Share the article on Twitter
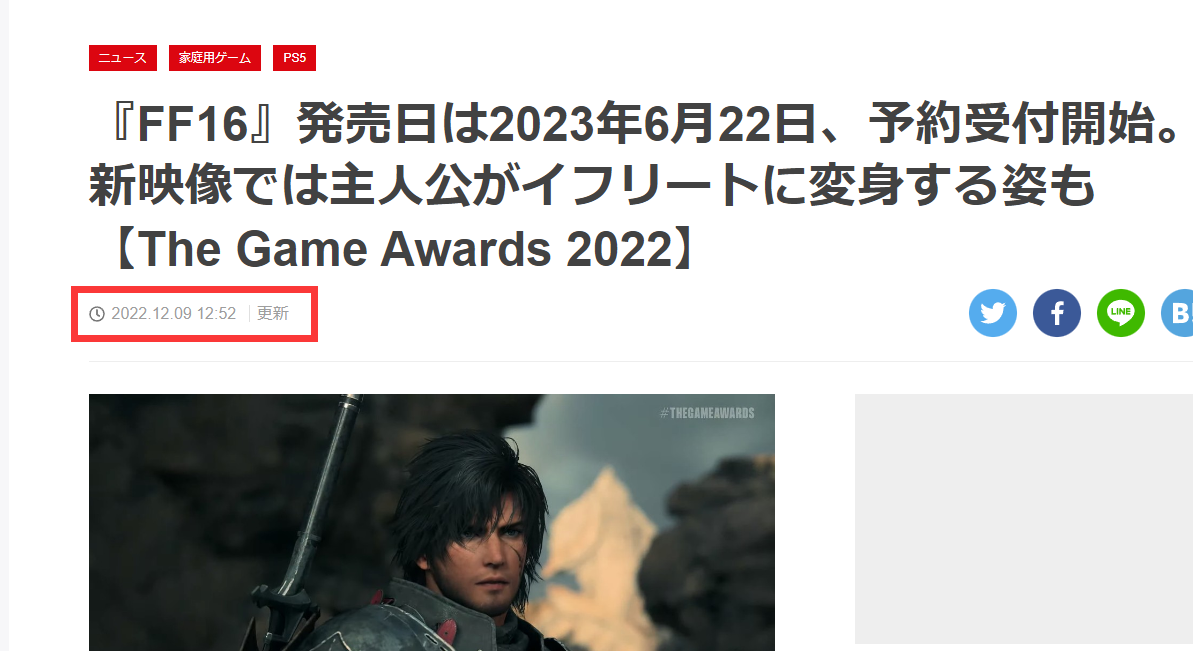Image resolution: width=1193 pixels, height=651 pixels. tap(992, 313)
